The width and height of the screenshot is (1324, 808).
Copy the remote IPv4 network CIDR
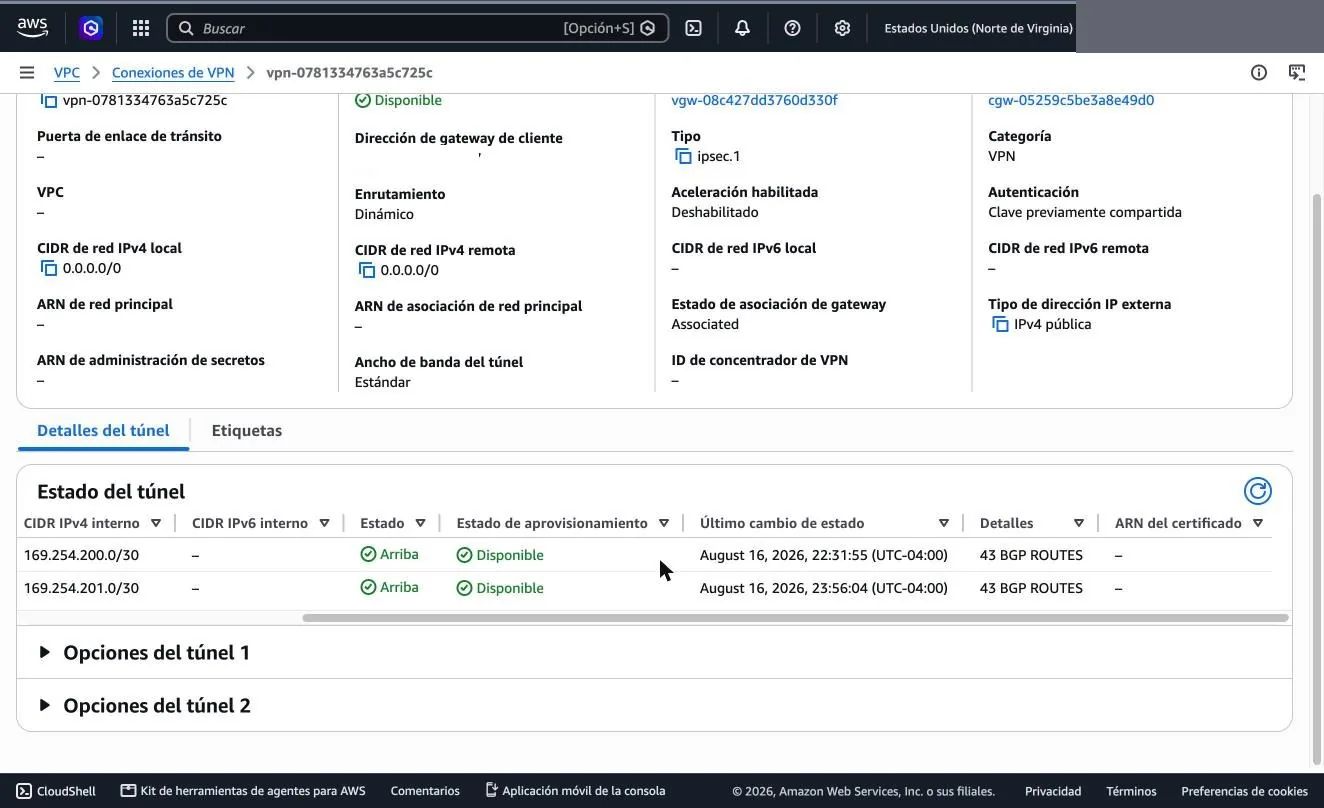click(366, 270)
